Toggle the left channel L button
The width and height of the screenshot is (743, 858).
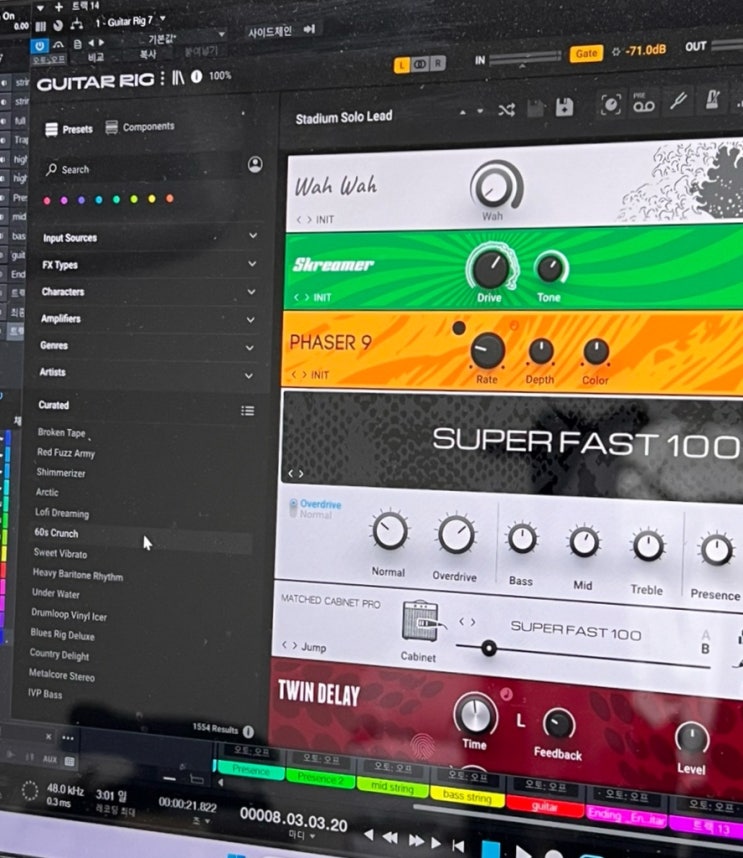tap(402, 65)
